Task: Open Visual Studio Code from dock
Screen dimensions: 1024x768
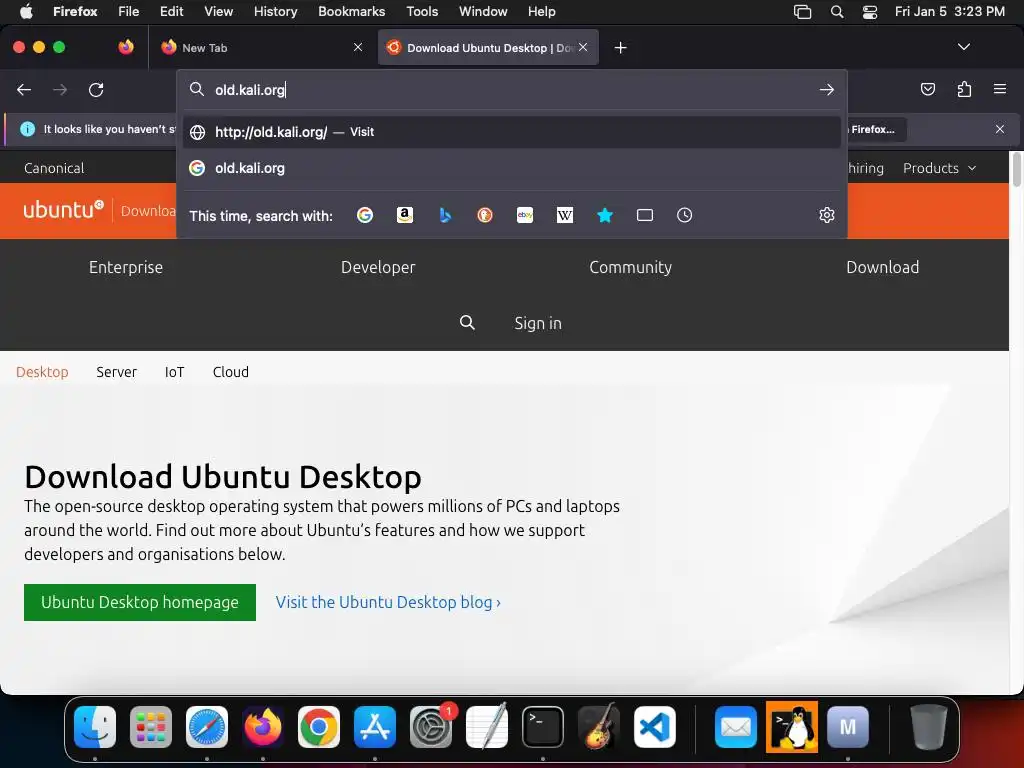Action: pyautogui.click(x=654, y=727)
